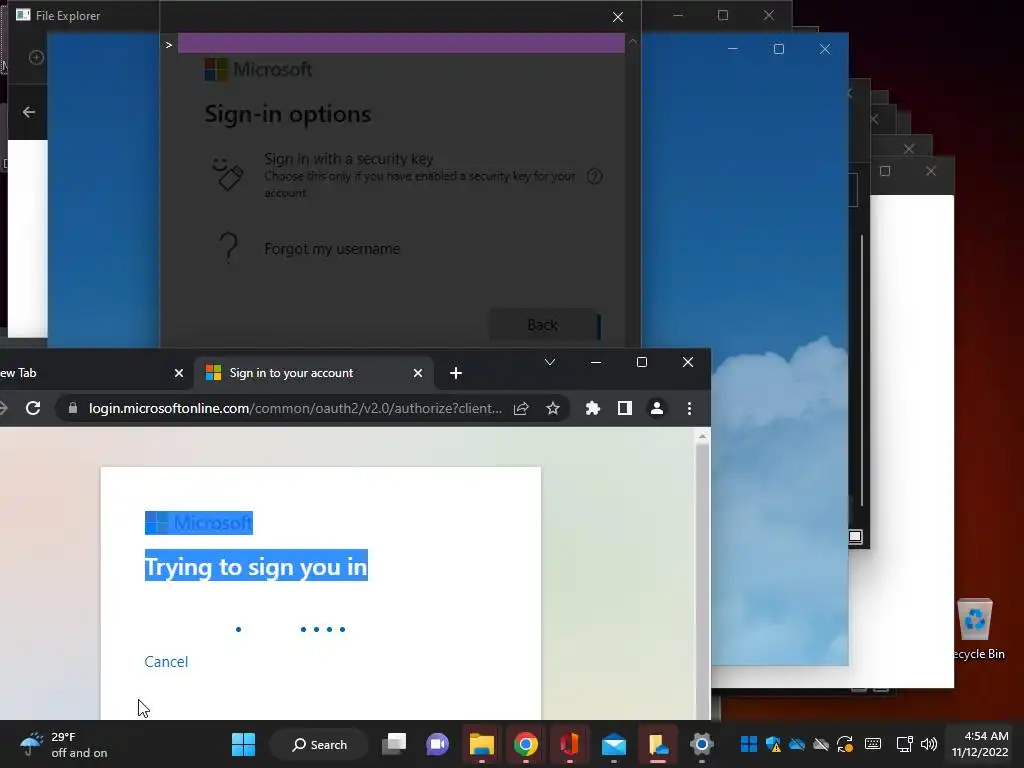Screen dimensions: 1024x768
Task: Click Back button in Sign-in options dialog
Action: [545, 325]
